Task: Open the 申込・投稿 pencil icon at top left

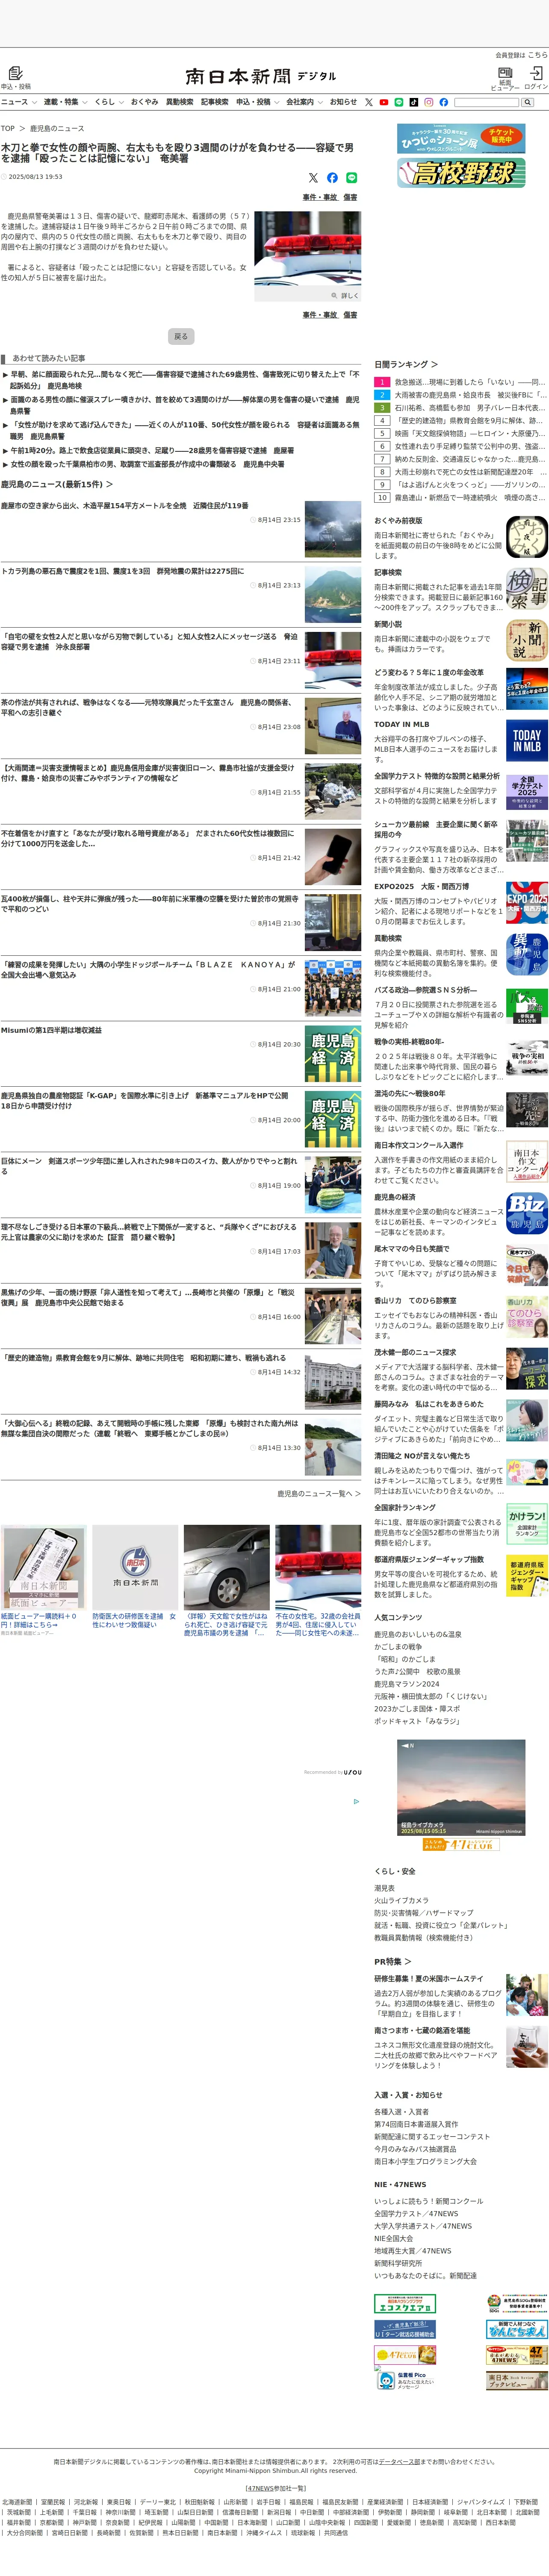Action: 15,73
